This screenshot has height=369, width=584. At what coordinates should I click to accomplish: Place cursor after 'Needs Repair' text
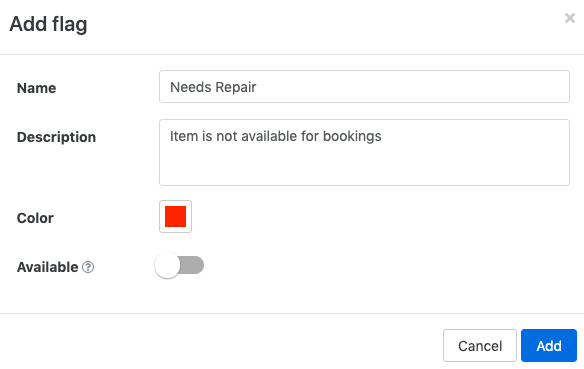[x=258, y=87]
